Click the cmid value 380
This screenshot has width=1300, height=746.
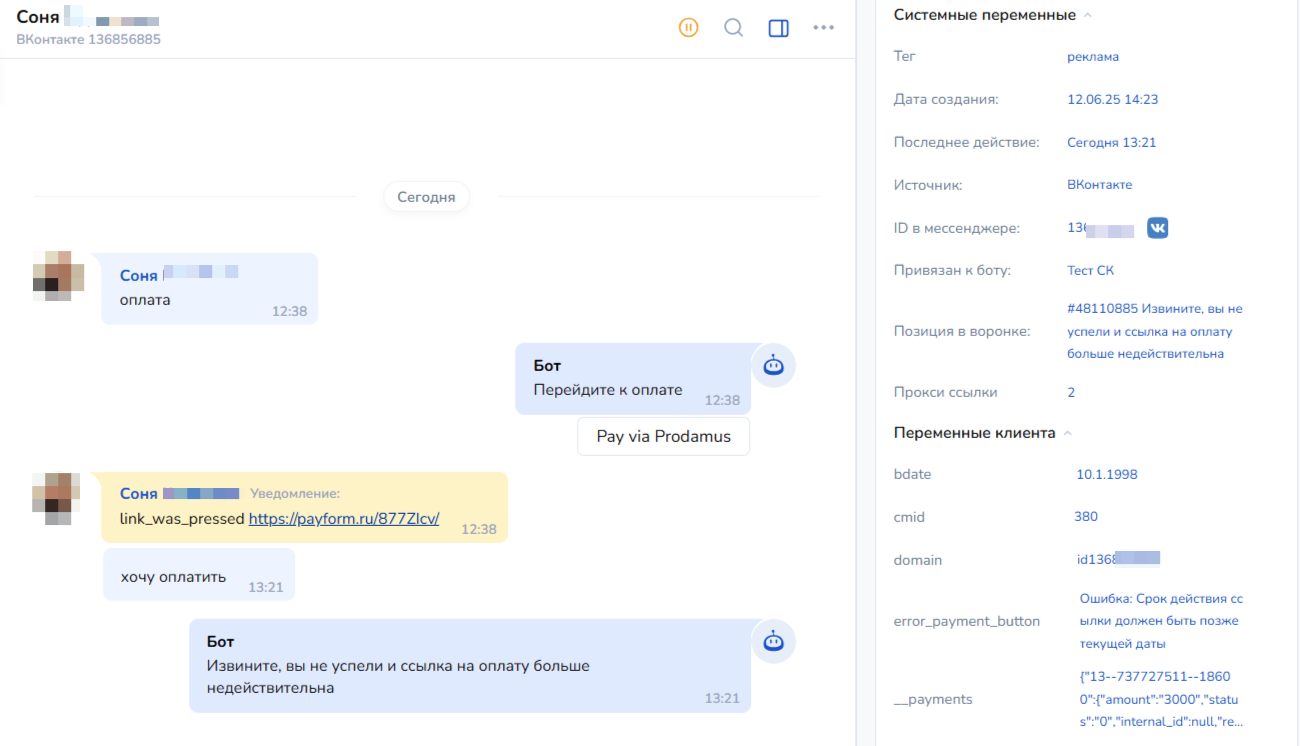(1085, 517)
